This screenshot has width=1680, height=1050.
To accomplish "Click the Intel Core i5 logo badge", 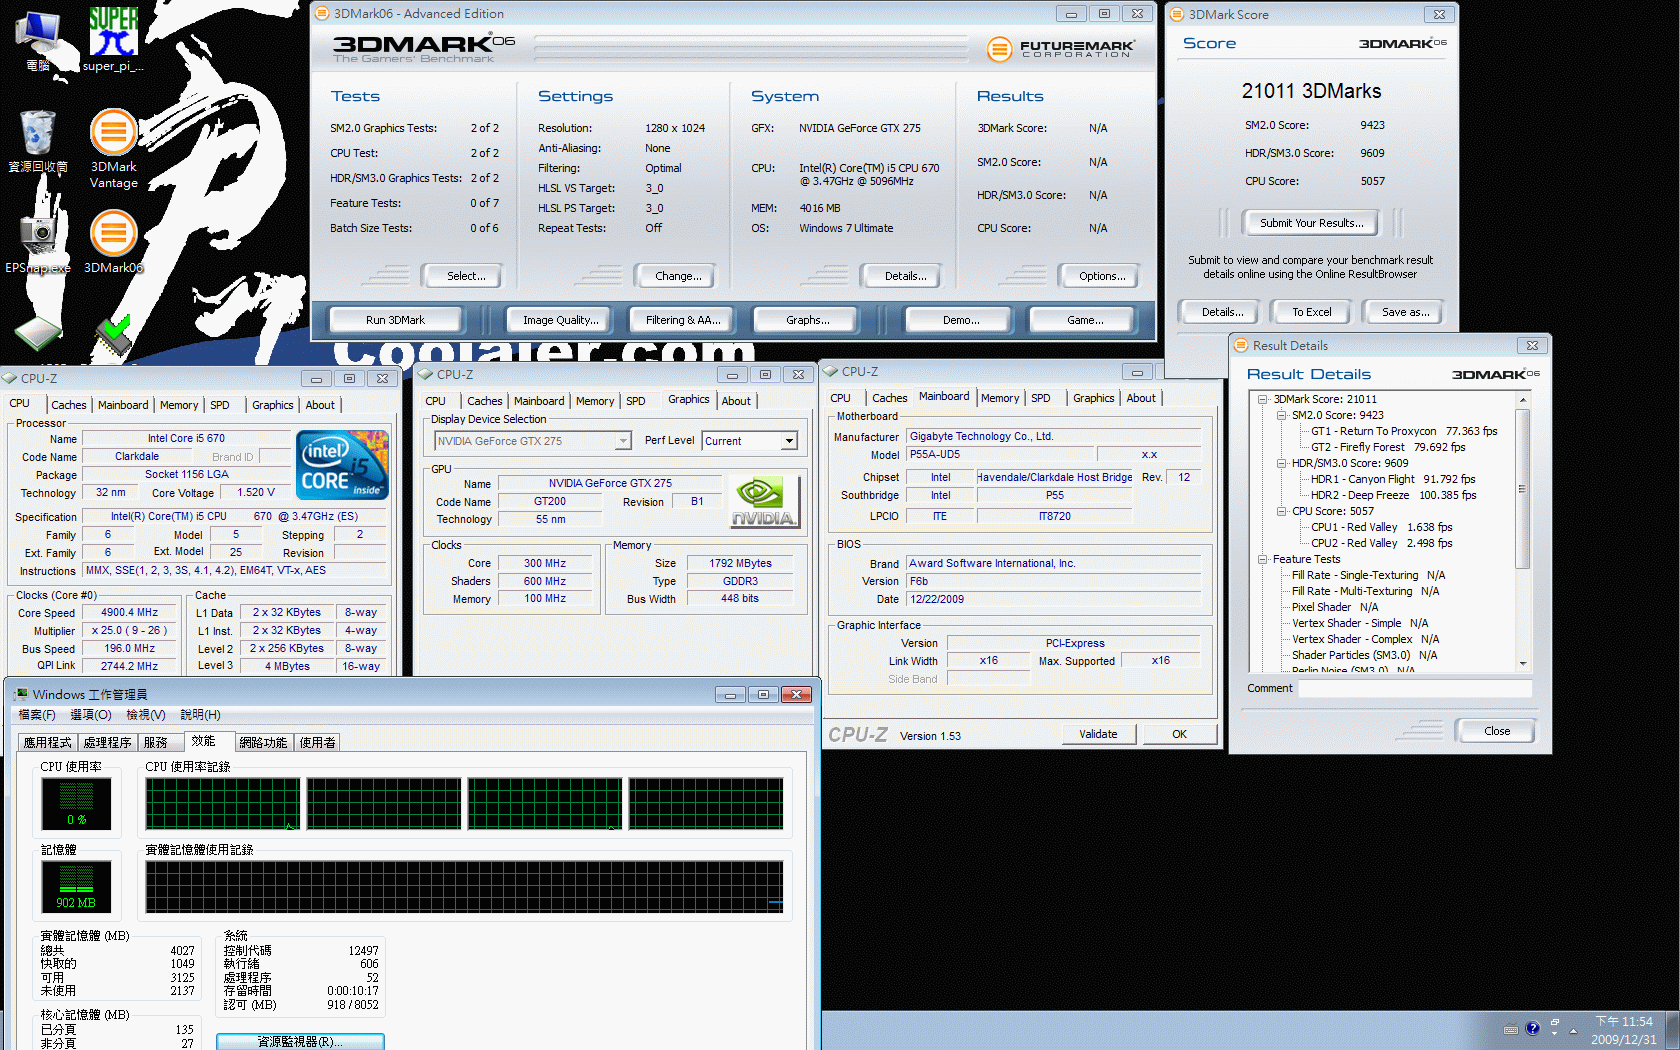I will click(342, 465).
